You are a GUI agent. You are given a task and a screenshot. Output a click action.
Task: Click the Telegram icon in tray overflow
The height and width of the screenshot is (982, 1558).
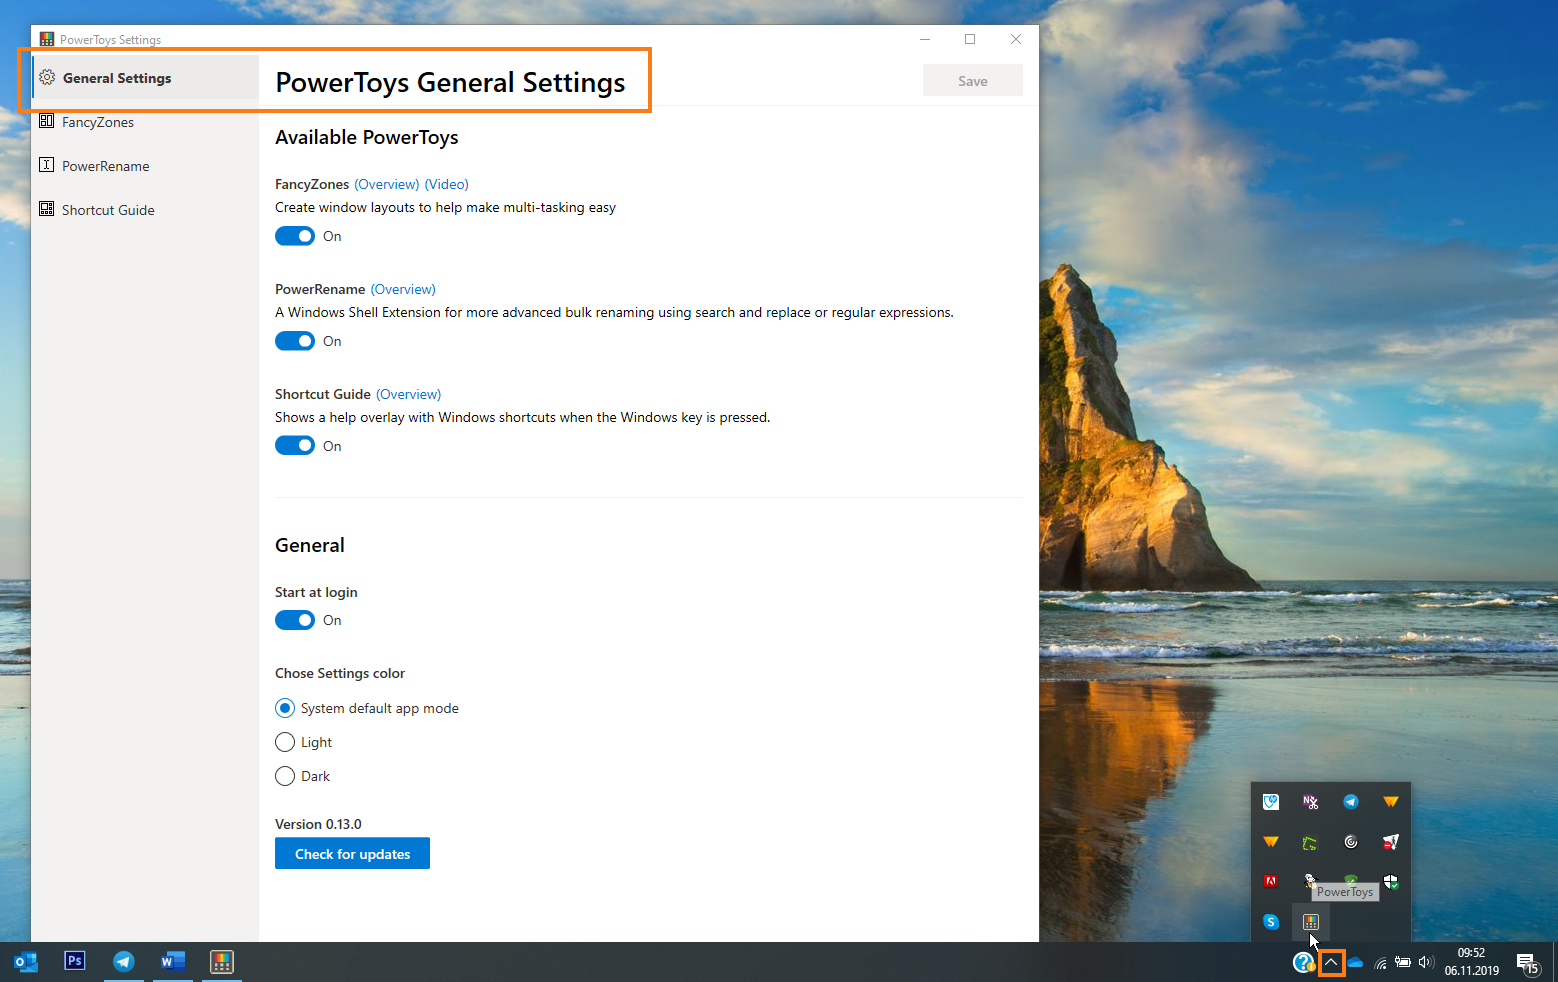pyautogui.click(x=1351, y=802)
